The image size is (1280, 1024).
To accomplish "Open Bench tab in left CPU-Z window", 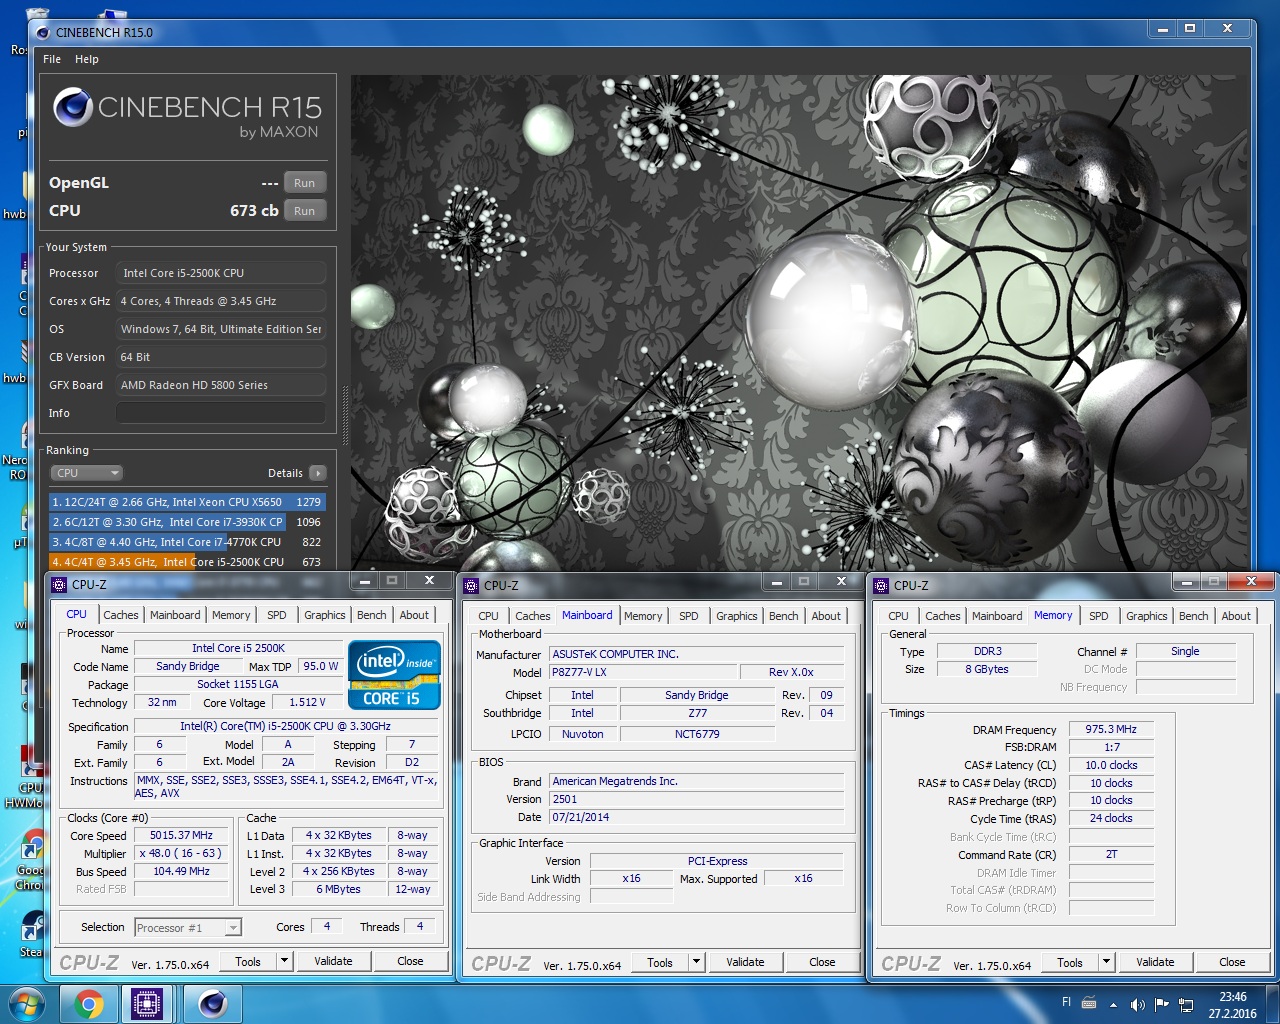I will tap(372, 615).
